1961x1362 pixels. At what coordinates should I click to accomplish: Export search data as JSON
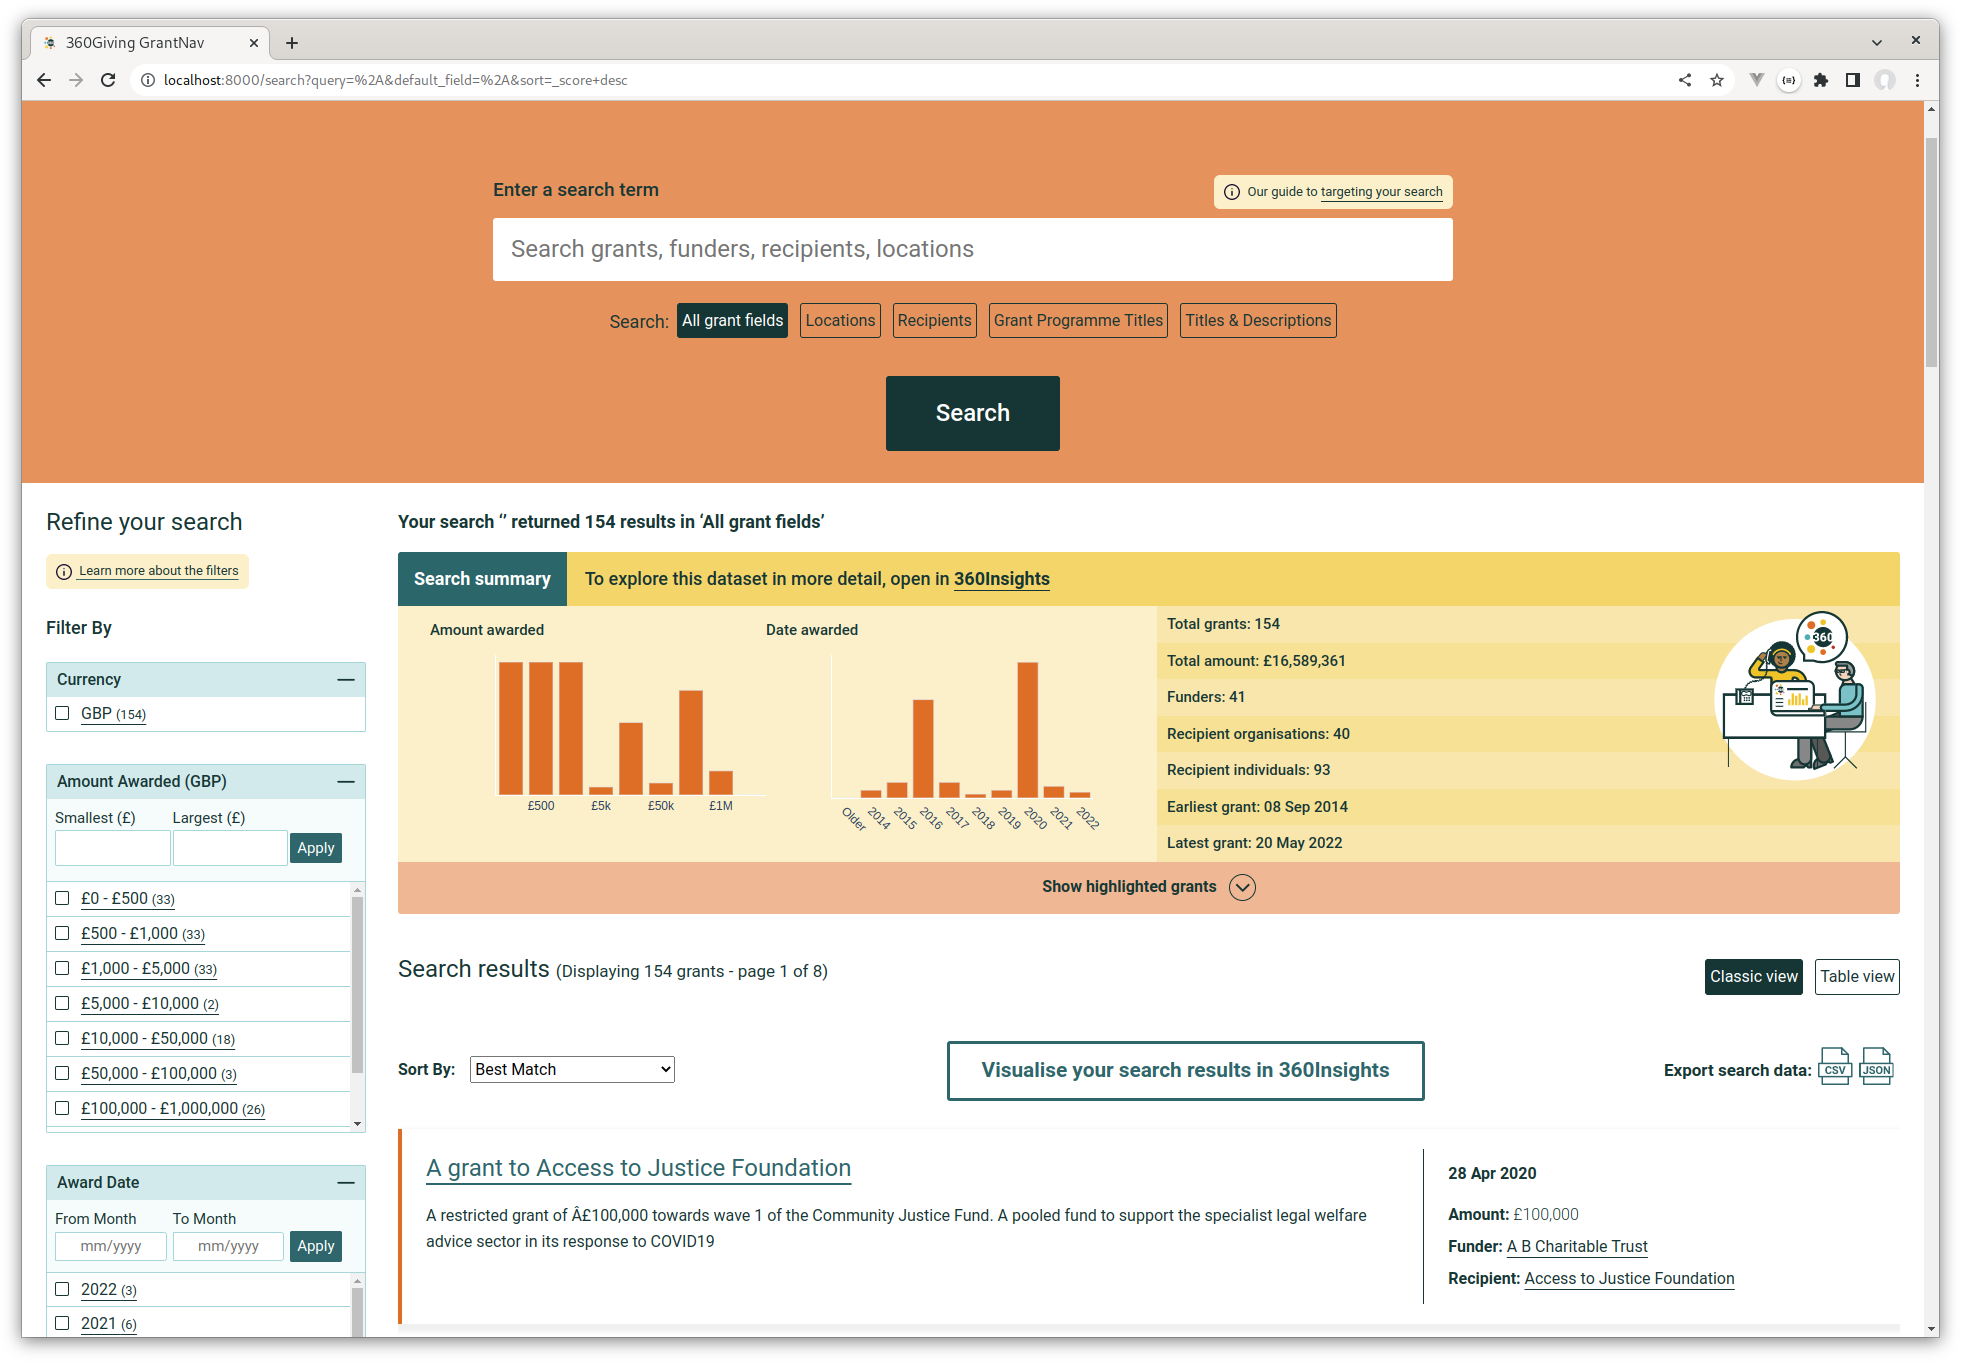[1877, 1066]
